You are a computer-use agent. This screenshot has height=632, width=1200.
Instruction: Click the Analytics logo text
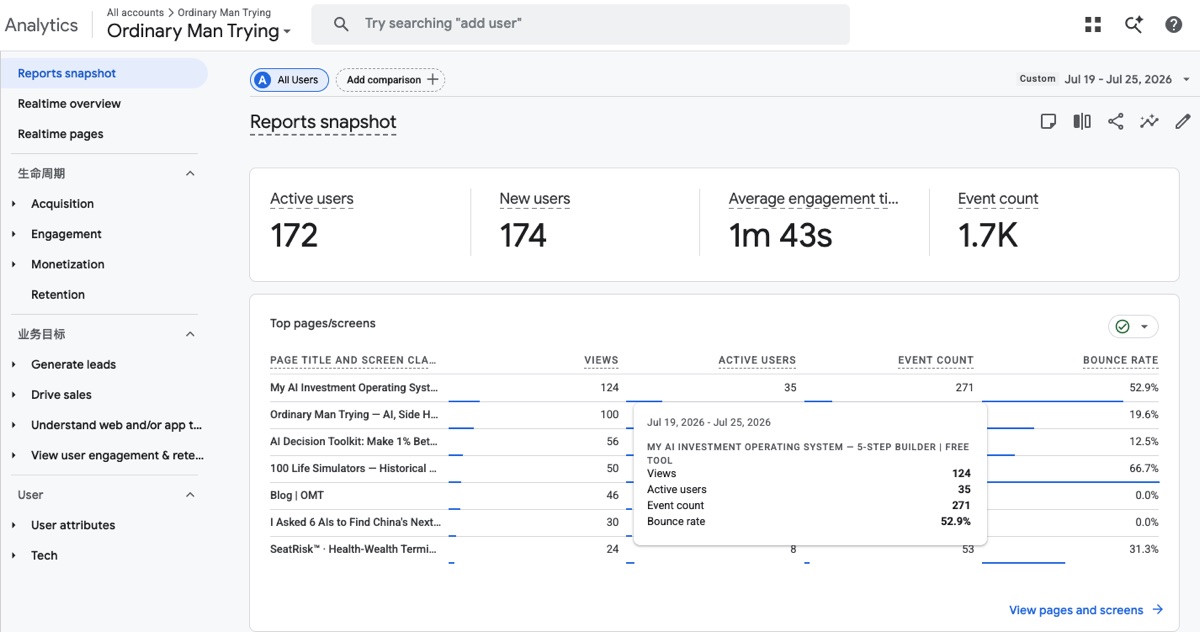pos(41,25)
